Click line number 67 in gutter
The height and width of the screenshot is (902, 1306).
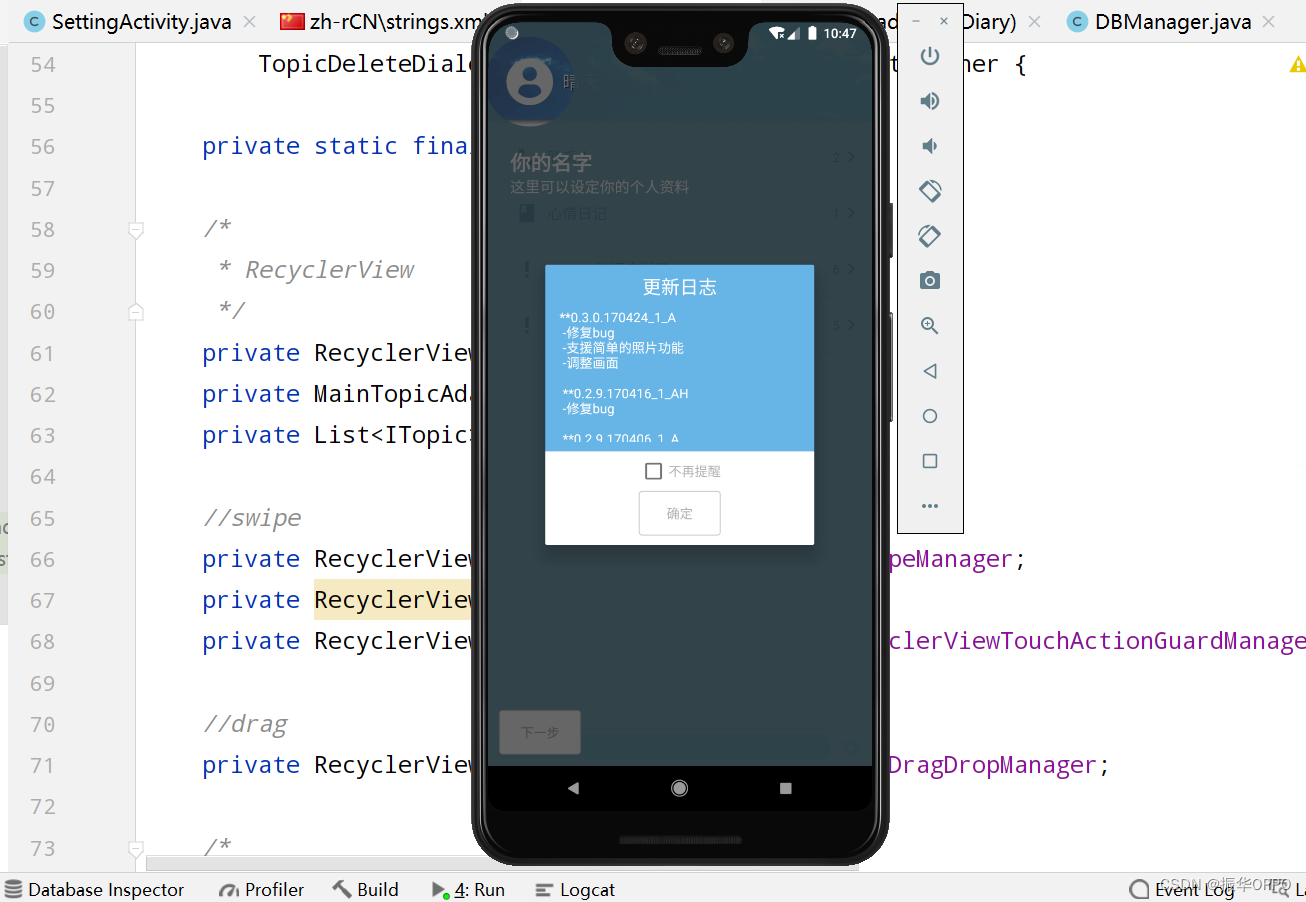click(x=43, y=600)
